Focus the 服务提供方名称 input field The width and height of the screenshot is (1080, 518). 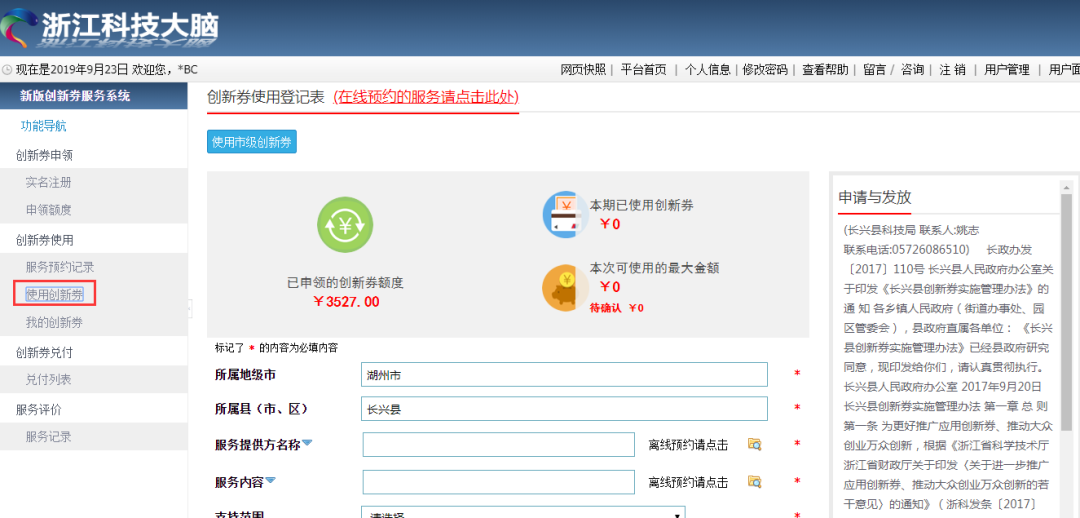click(x=499, y=444)
